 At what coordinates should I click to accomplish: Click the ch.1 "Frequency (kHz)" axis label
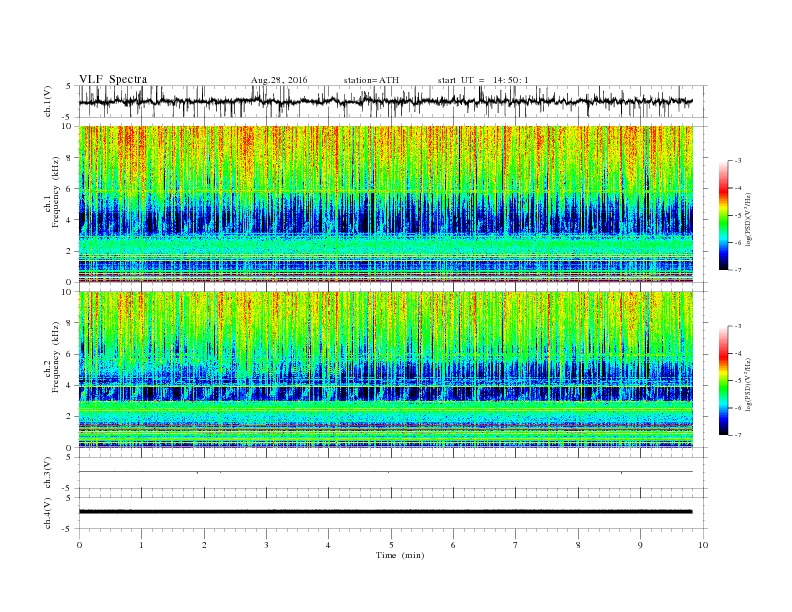pos(56,192)
